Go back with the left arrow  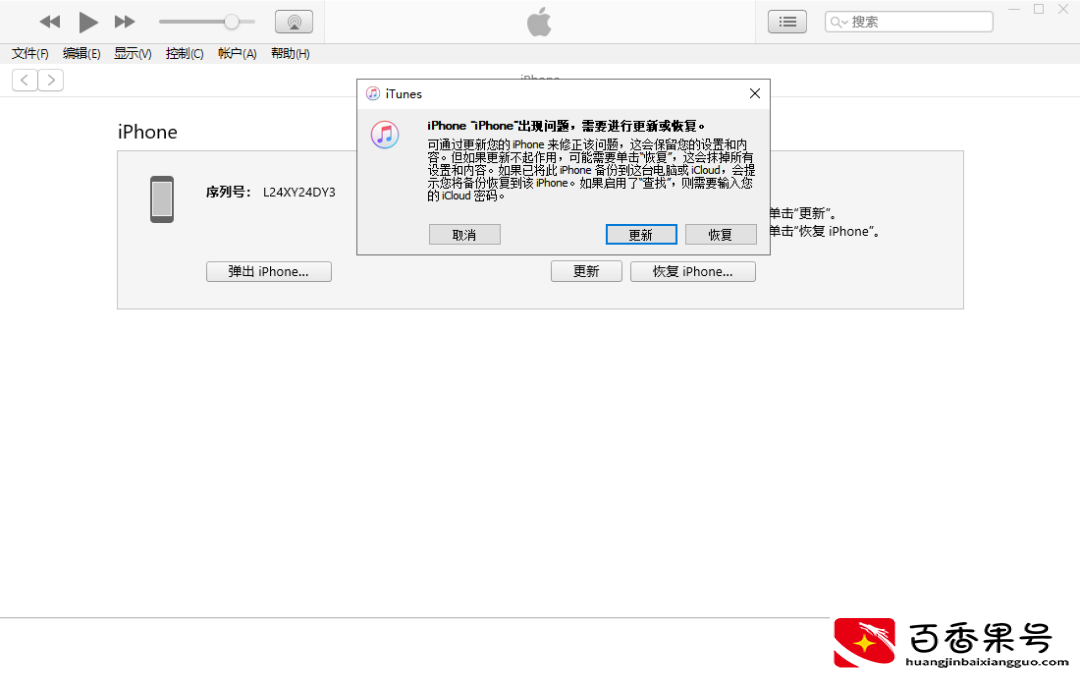(x=25, y=81)
